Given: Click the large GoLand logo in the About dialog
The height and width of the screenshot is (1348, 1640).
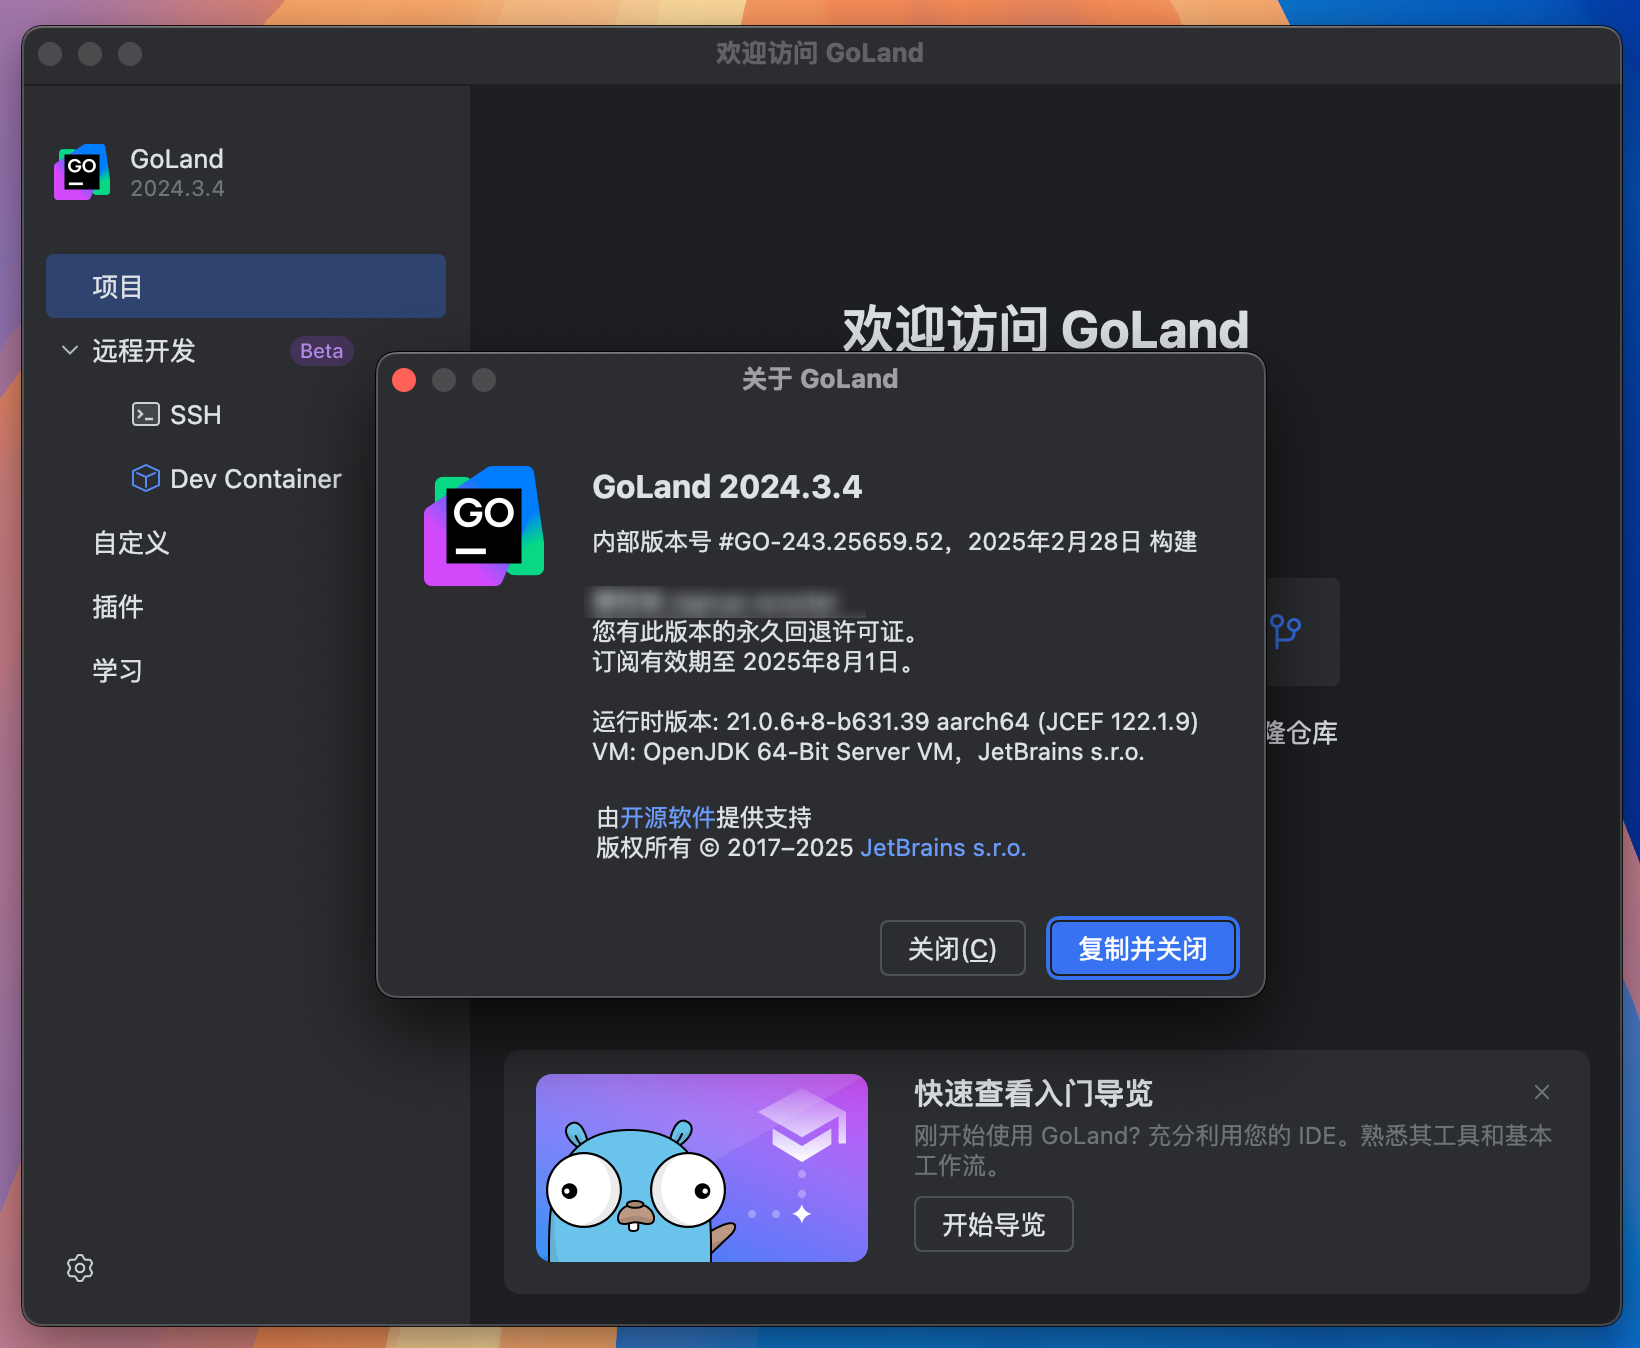Looking at the screenshot, I should (484, 526).
